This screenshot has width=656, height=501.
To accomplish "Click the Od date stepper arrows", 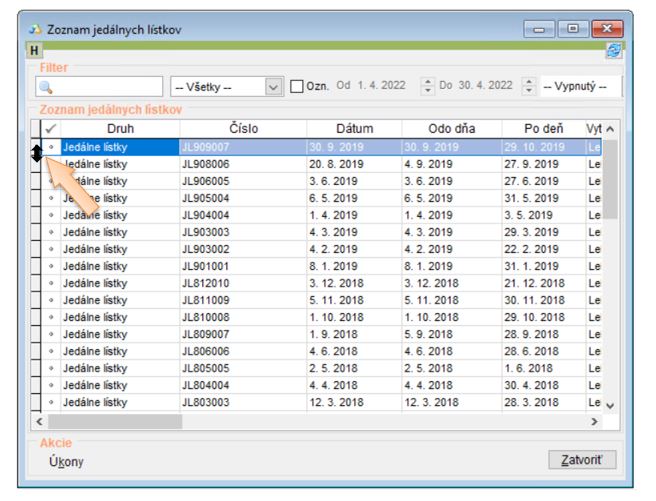I will coord(428,87).
